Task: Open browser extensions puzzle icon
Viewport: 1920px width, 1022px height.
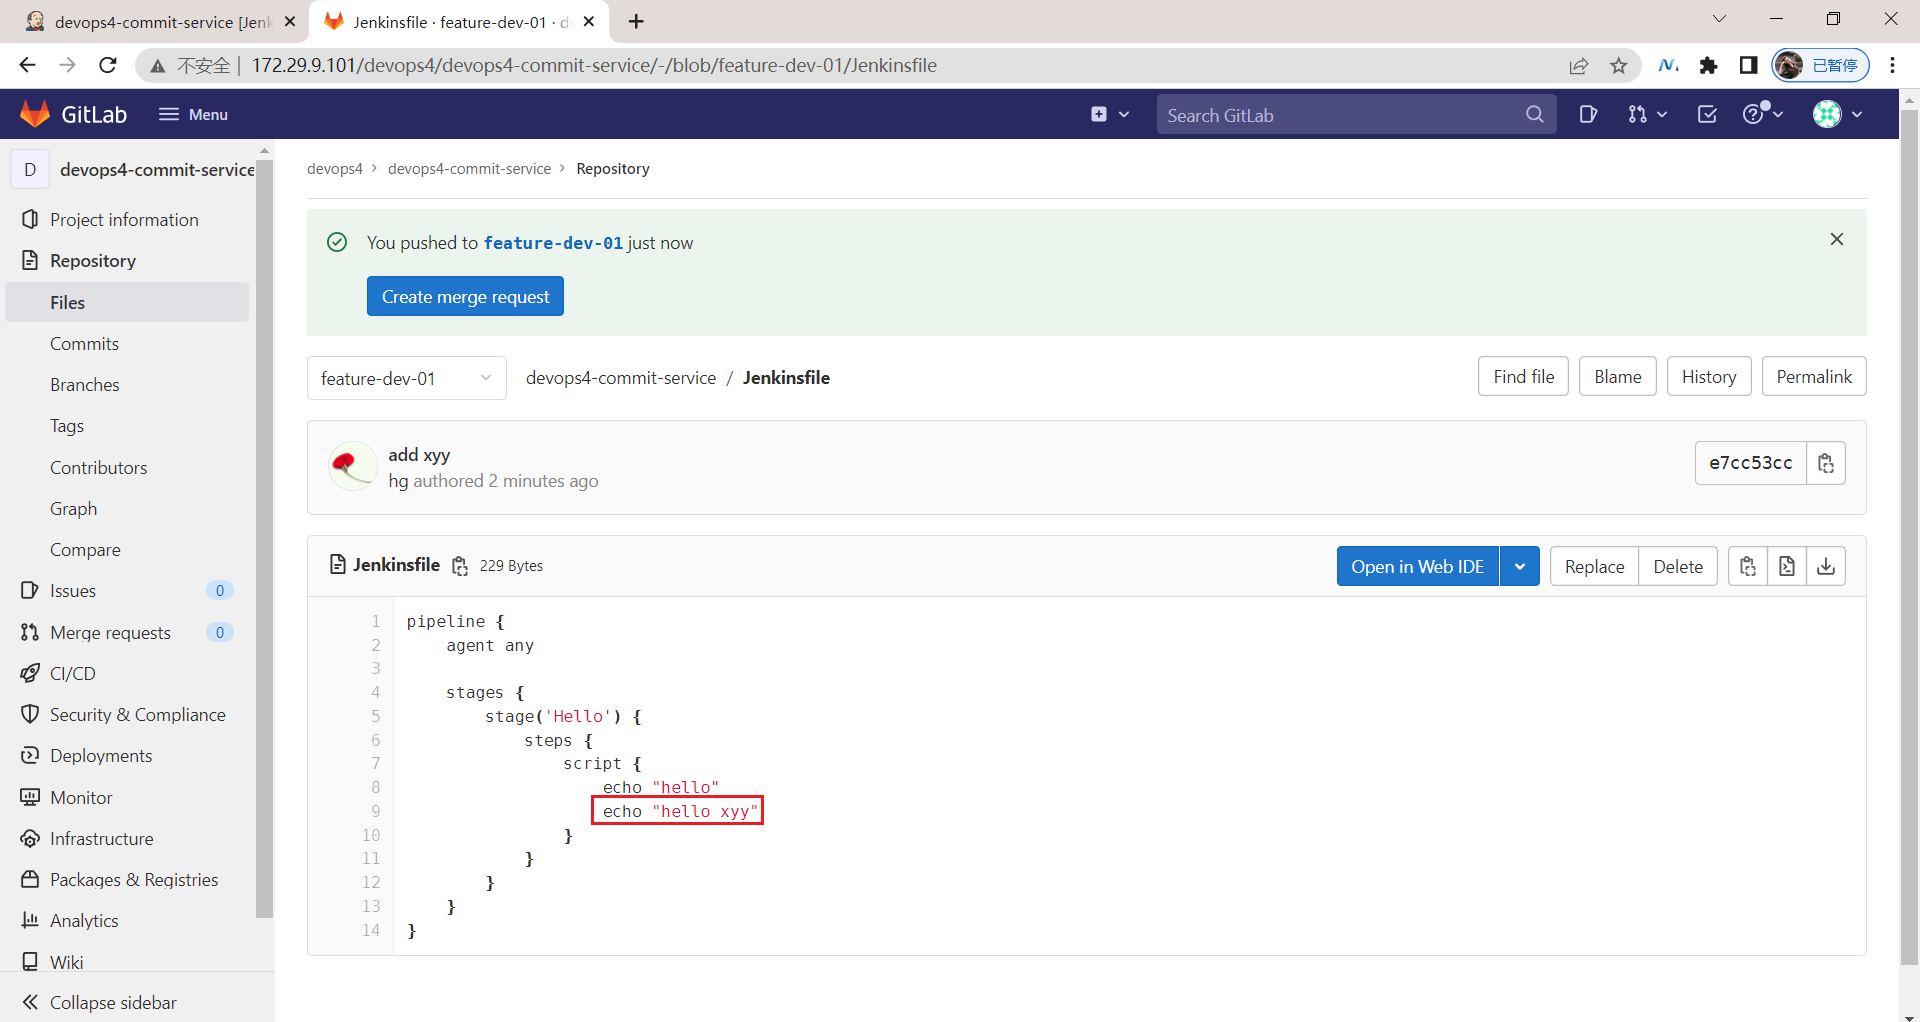Action: point(1709,65)
